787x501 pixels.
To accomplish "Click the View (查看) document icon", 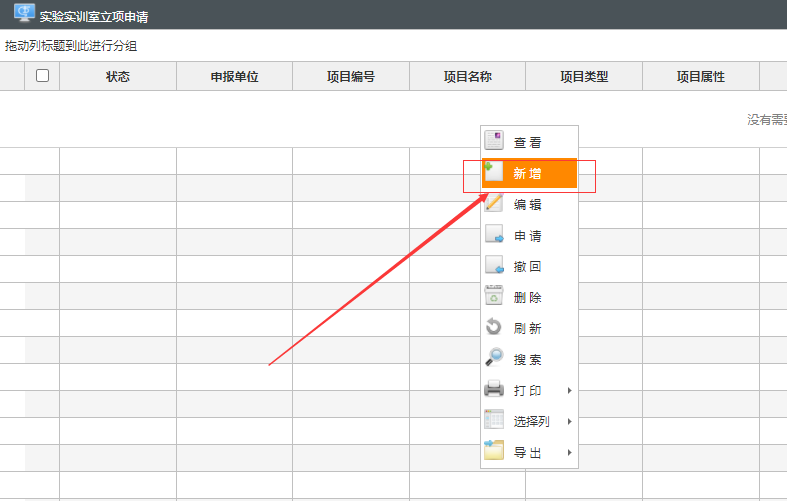I will 494,142.
